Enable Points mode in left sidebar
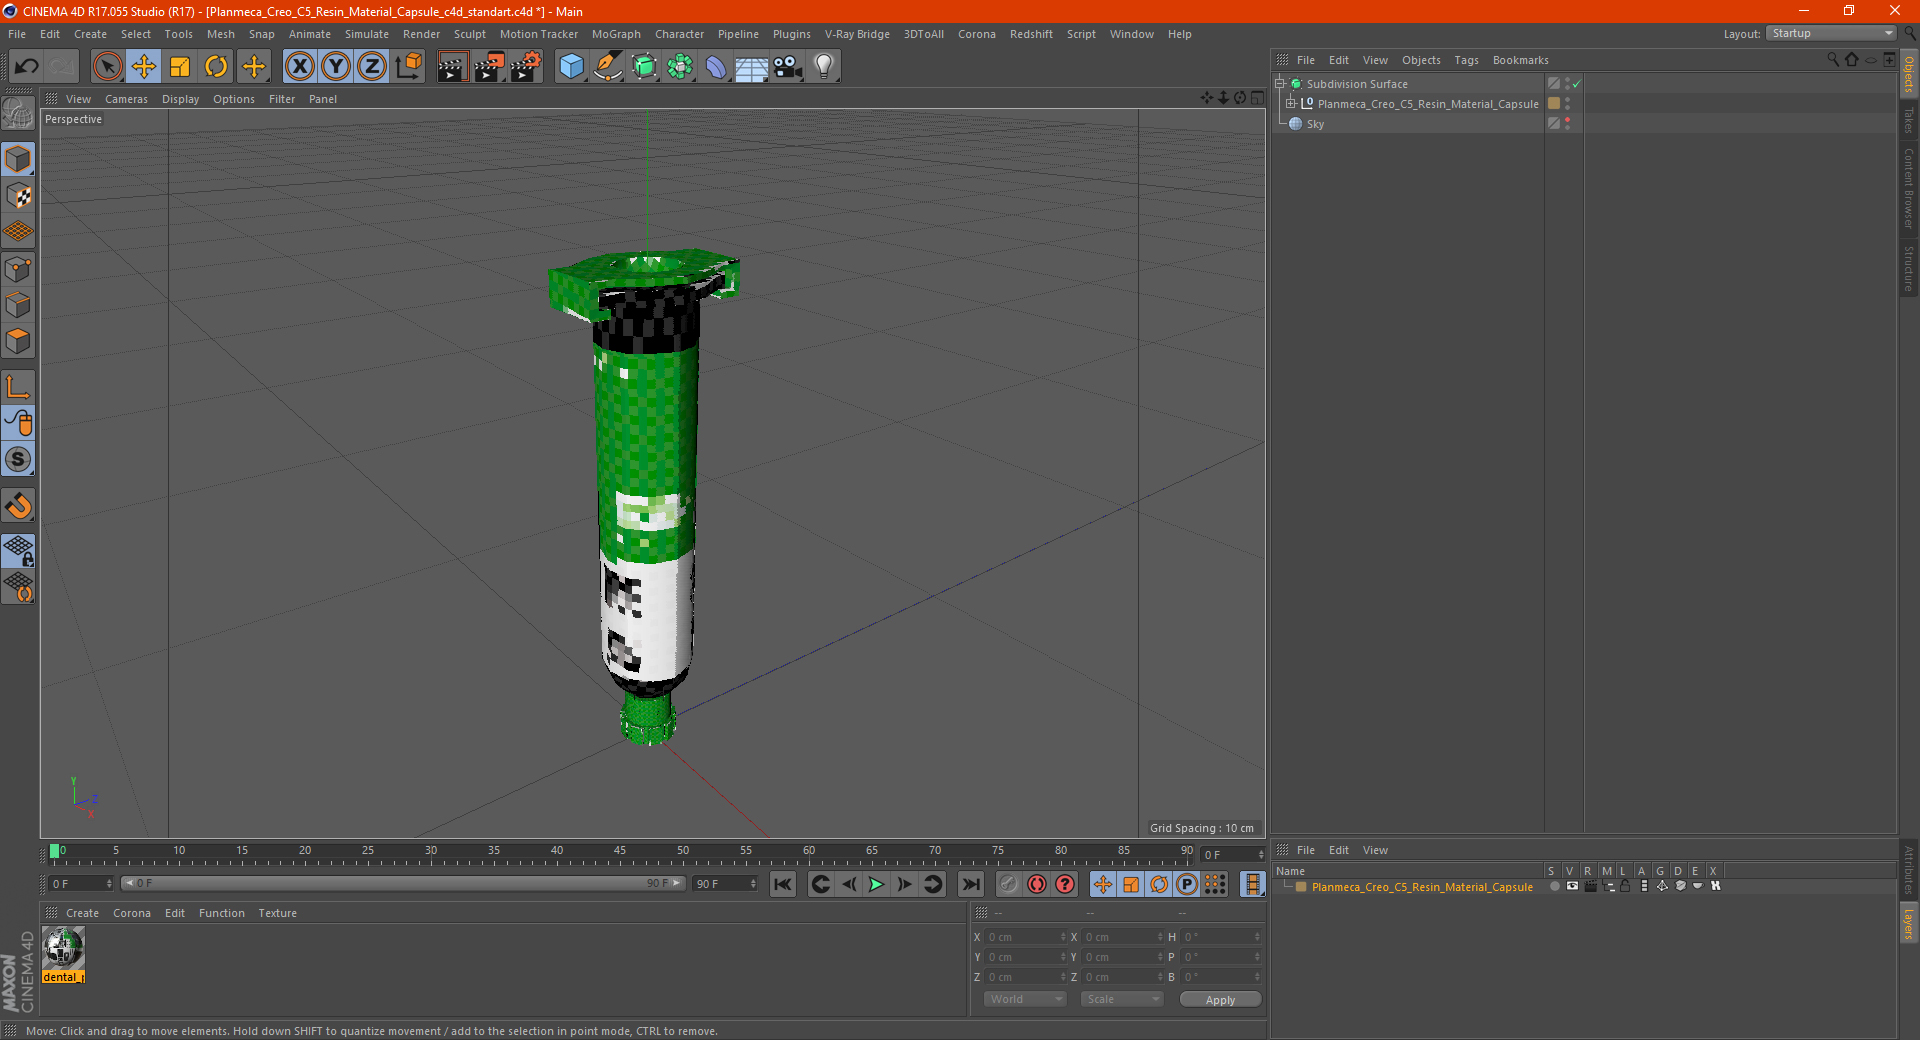1920x1040 pixels. click(18, 269)
